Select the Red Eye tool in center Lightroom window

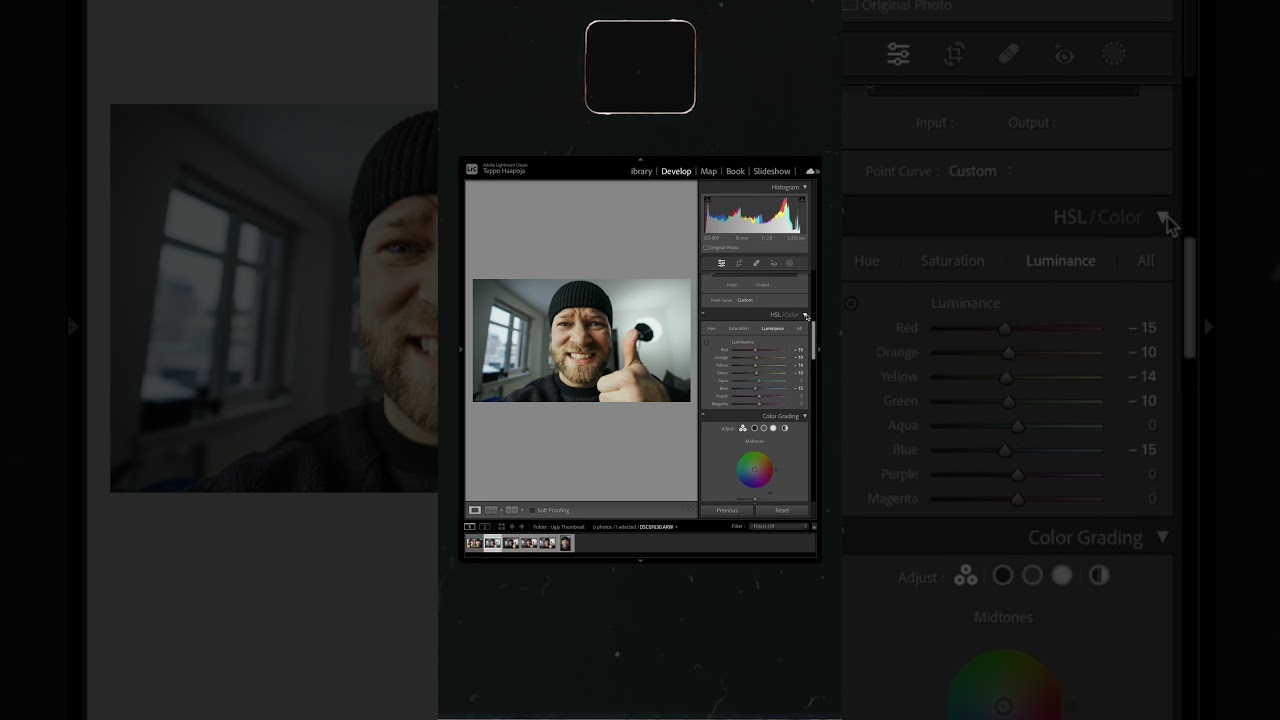(774, 263)
